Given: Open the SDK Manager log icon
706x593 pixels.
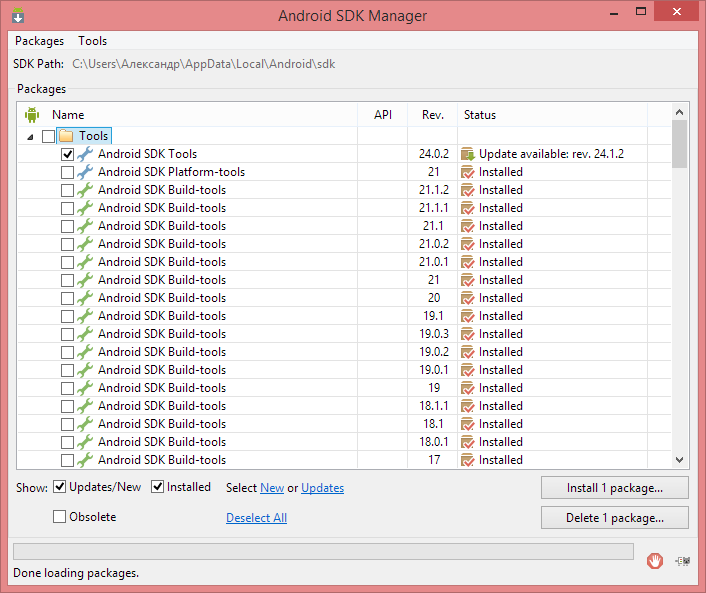Looking at the screenshot, I should click(x=683, y=561).
